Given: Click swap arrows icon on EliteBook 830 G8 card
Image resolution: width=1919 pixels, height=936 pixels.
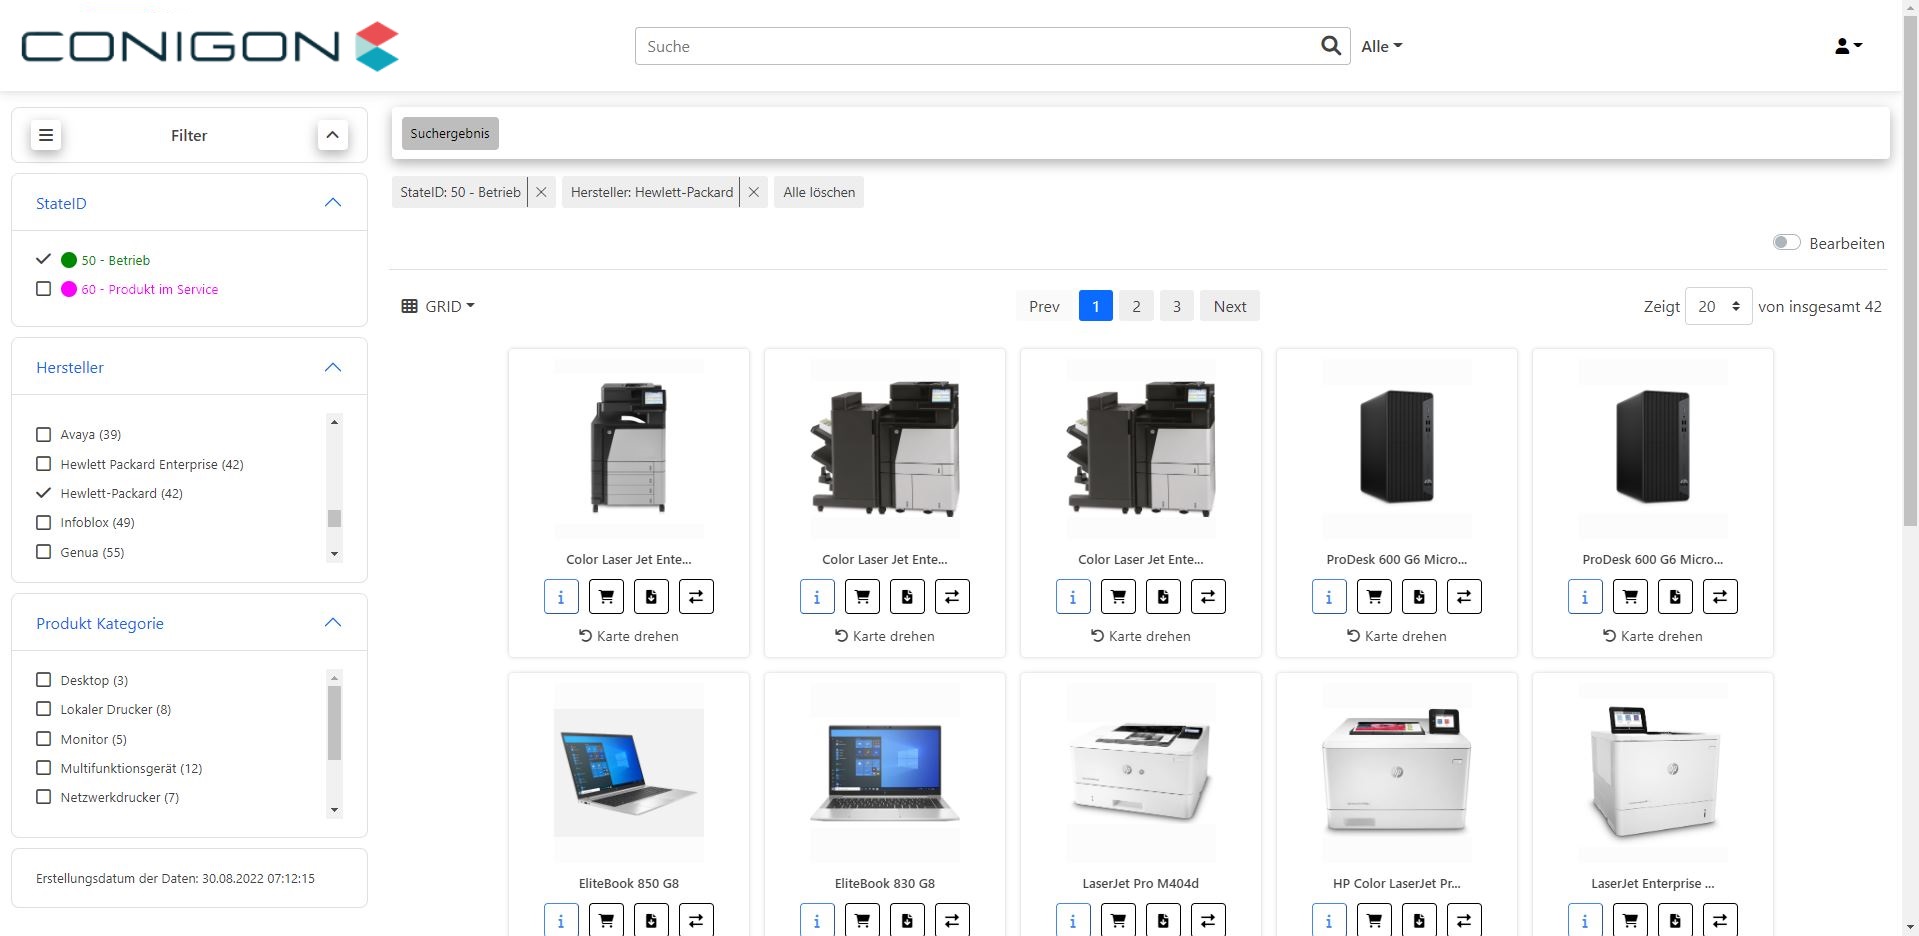Looking at the screenshot, I should 952,920.
